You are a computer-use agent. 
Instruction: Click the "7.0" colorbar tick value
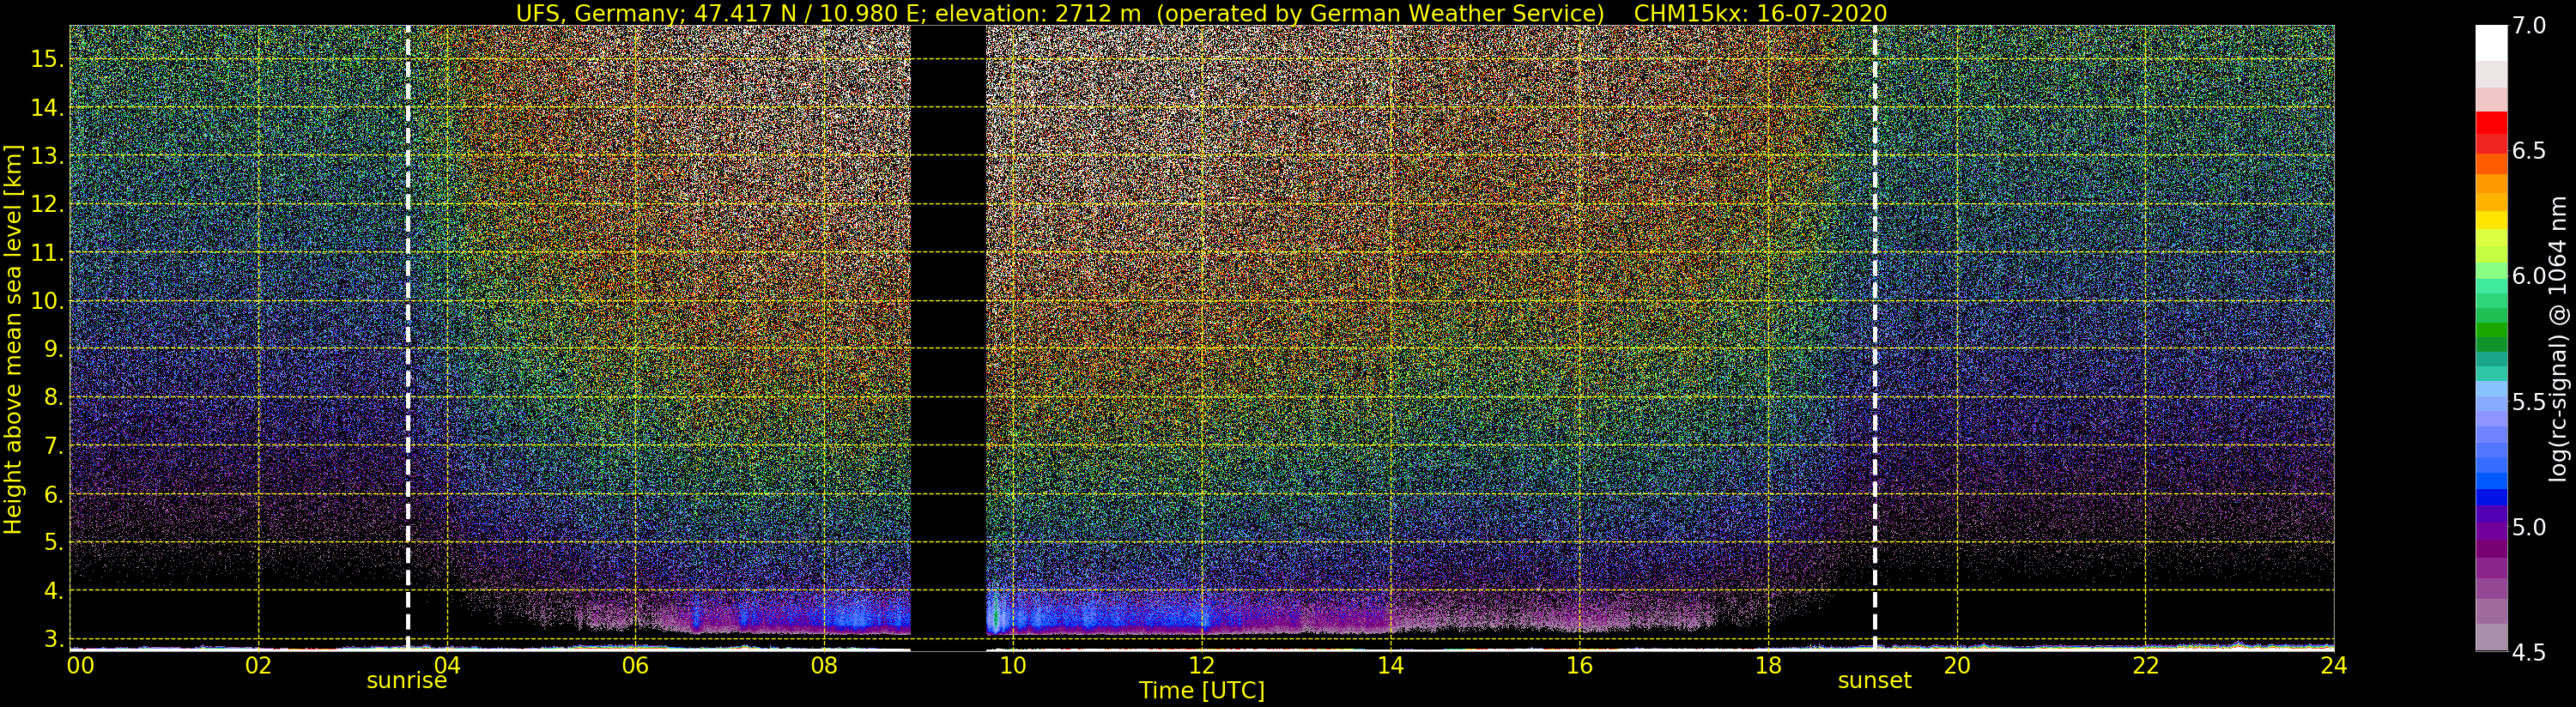coord(2529,26)
